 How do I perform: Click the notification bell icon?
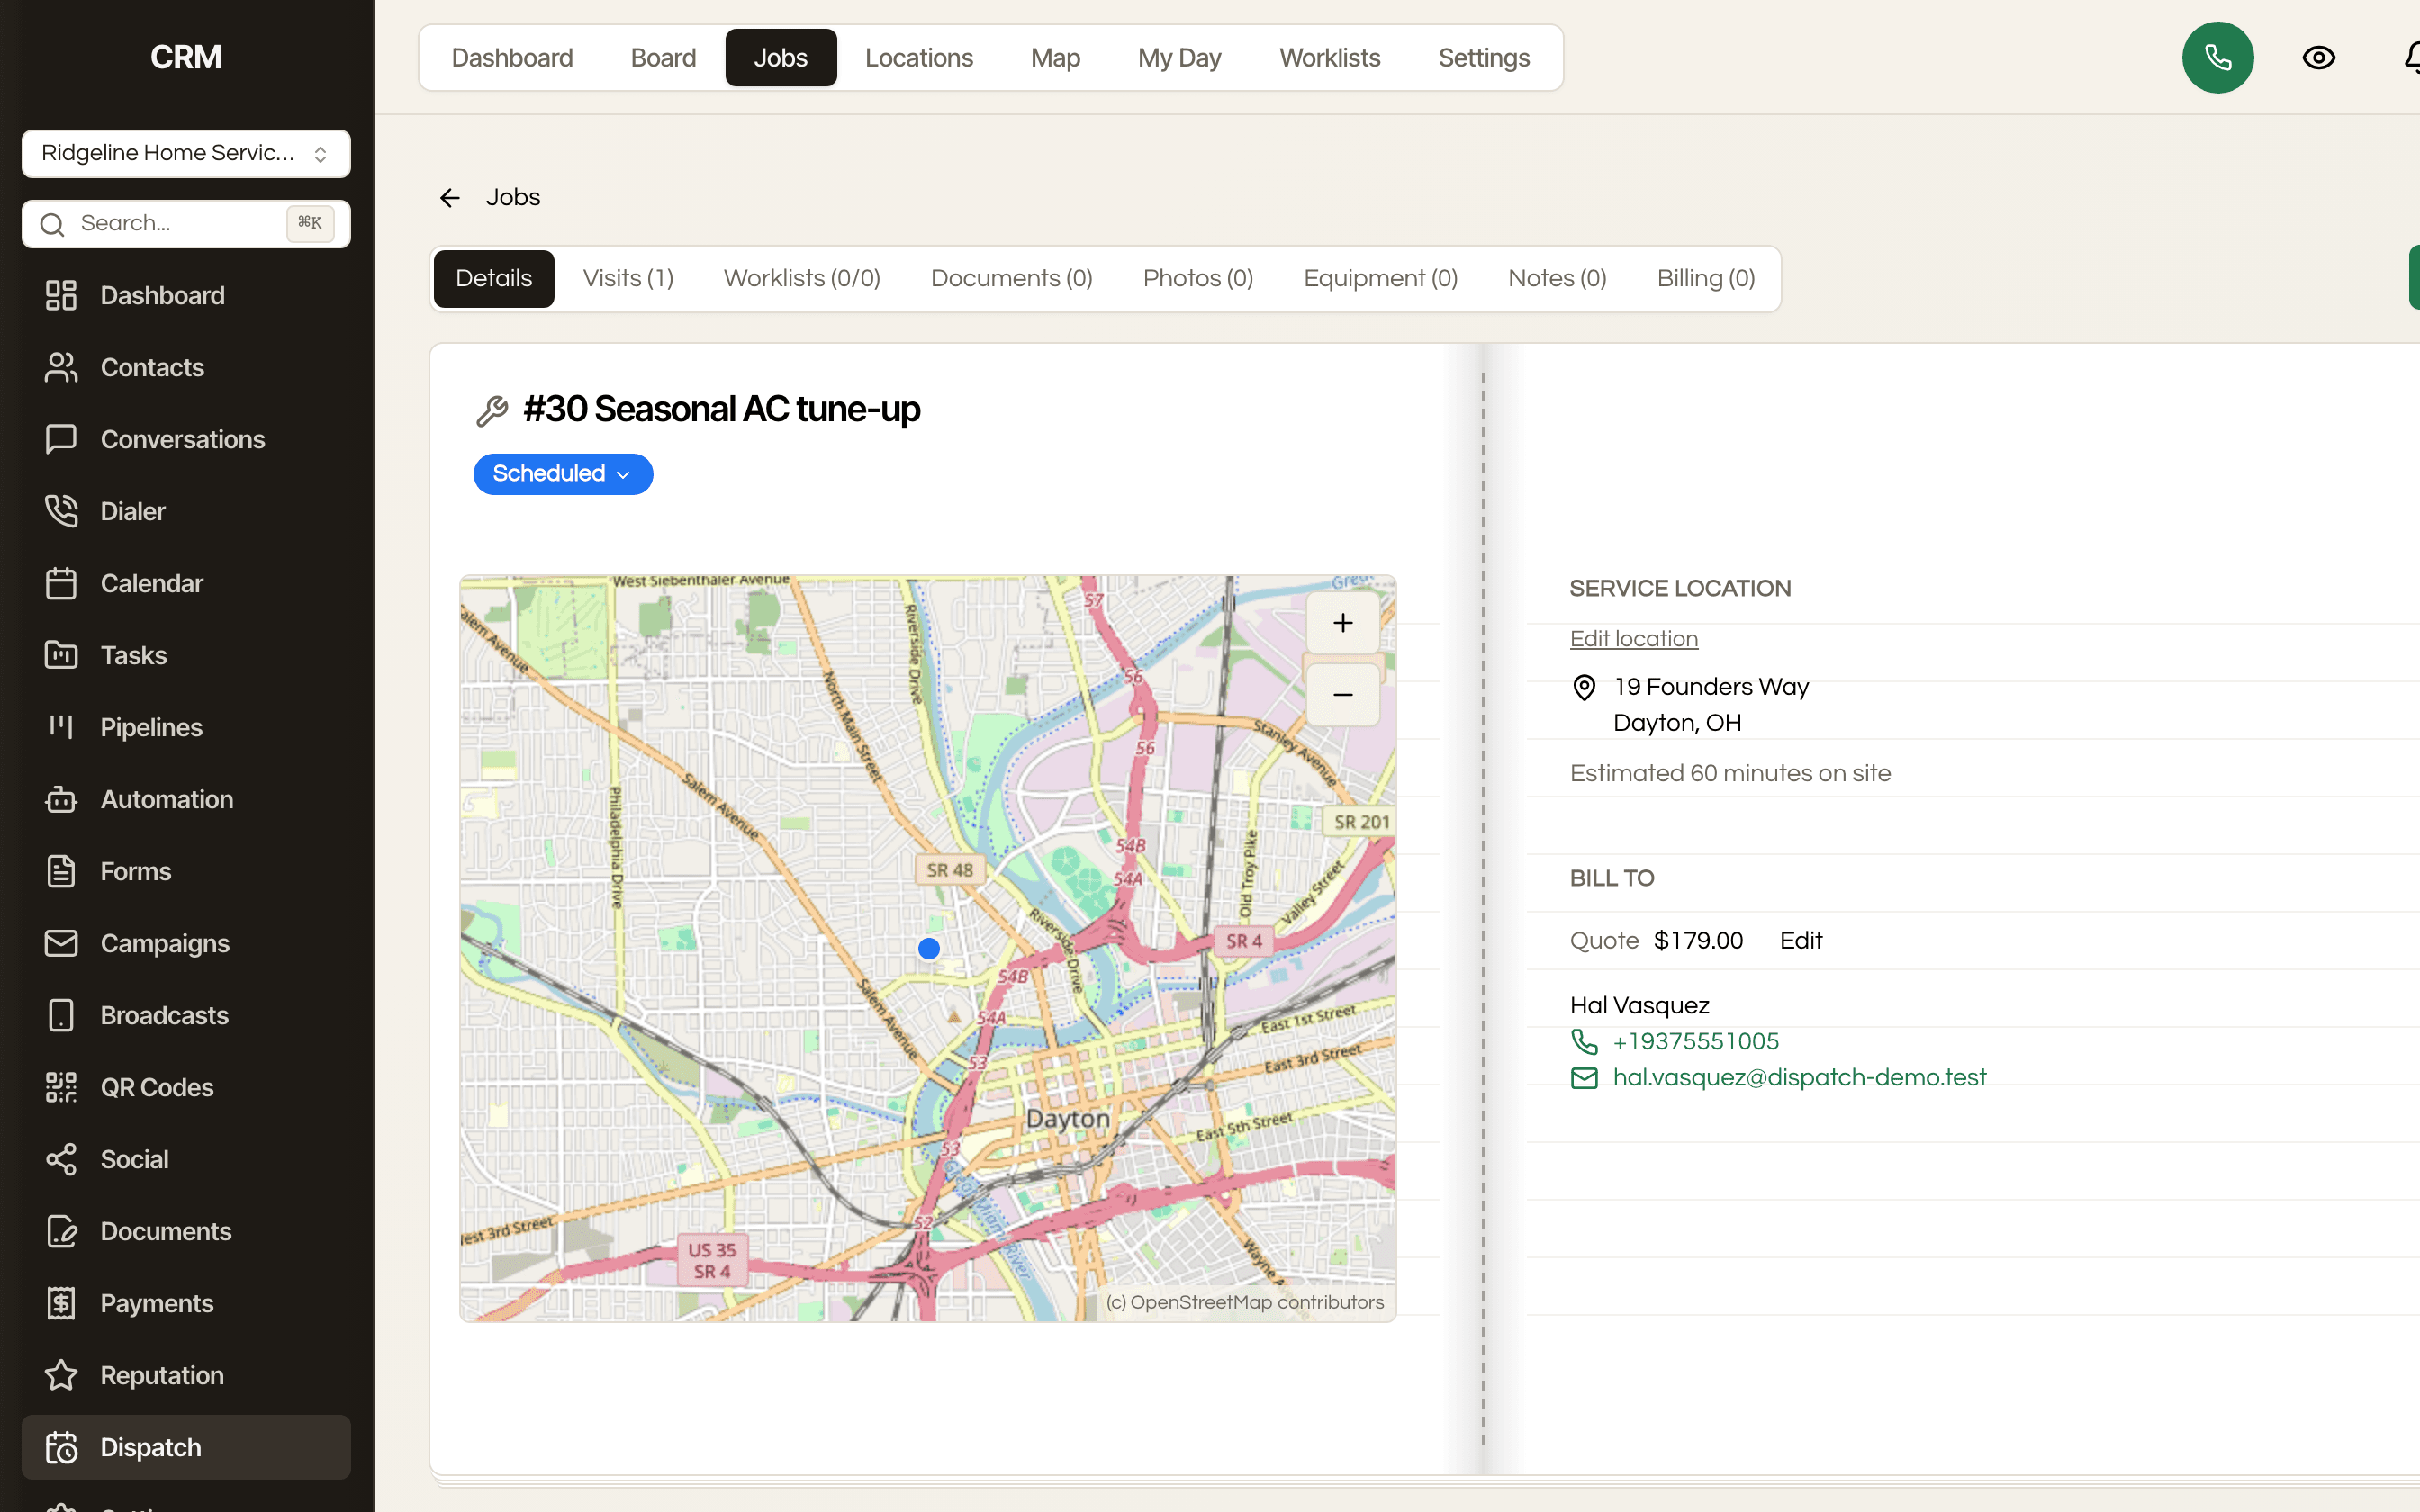coord(2410,58)
